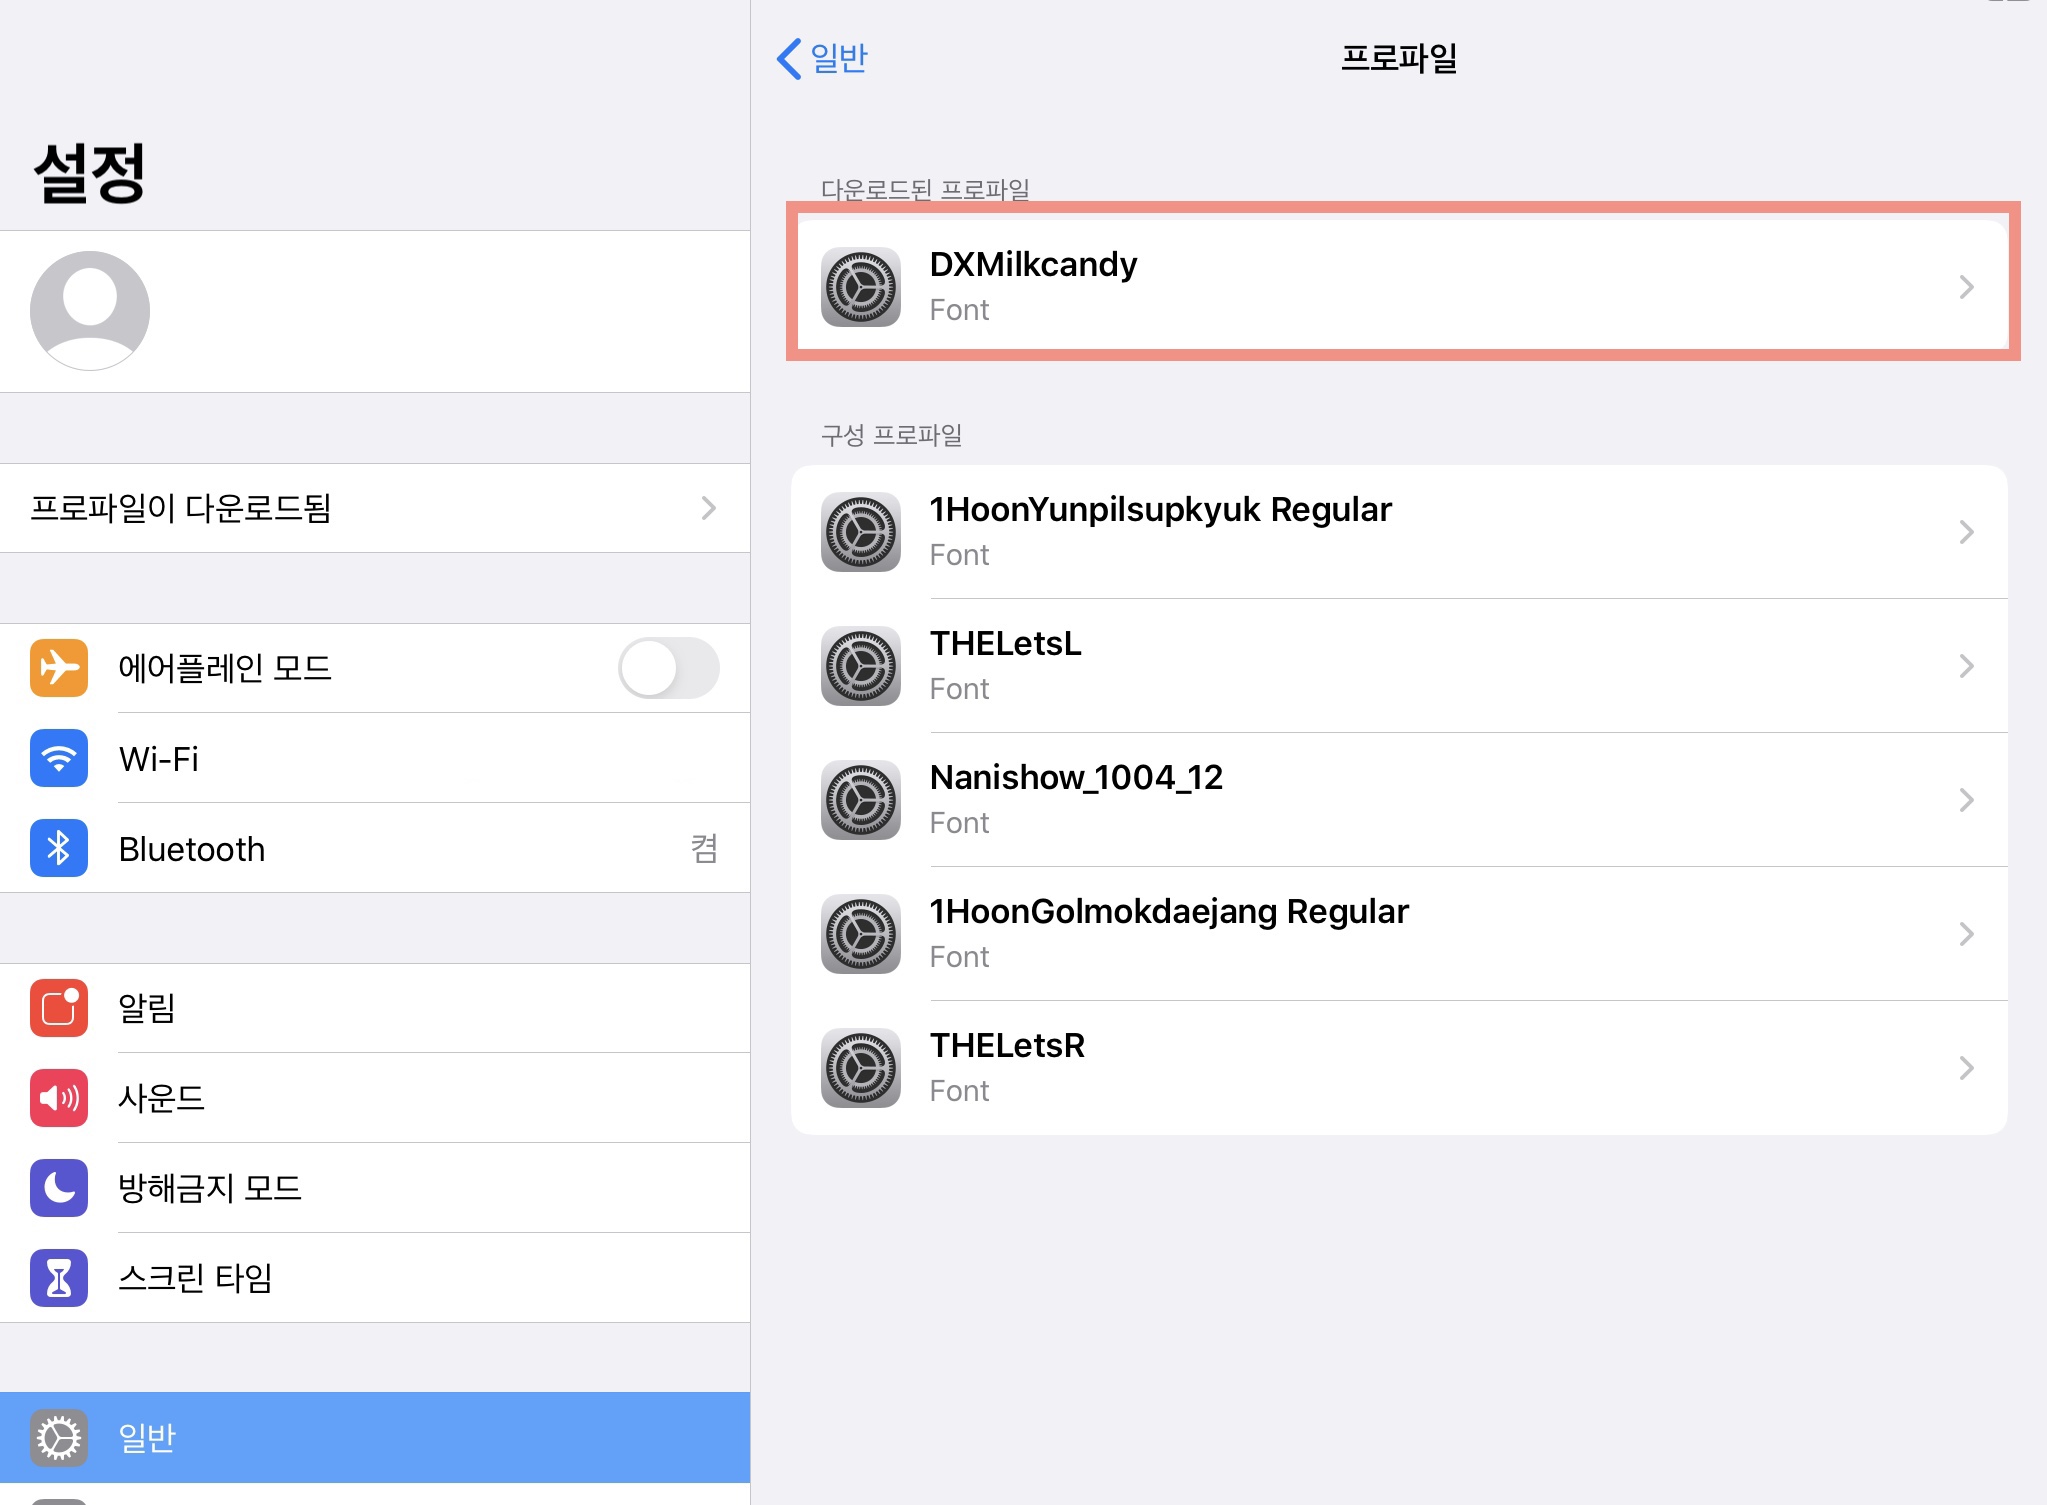The image size is (2047, 1505).
Task: Tap the Airplane mode orange icon
Action: click(x=59, y=668)
